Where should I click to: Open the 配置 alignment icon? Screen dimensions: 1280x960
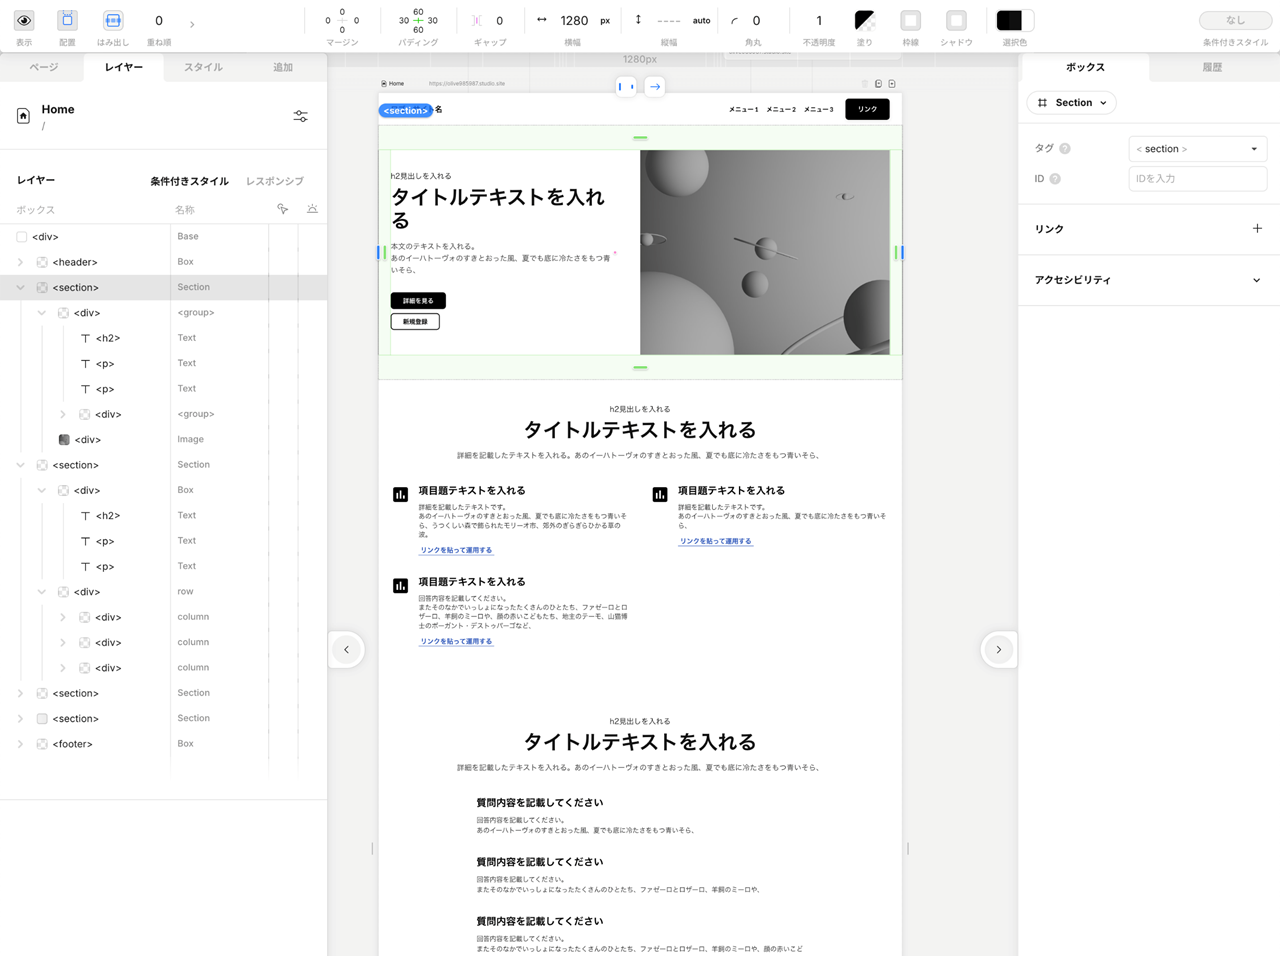pyautogui.click(x=67, y=20)
